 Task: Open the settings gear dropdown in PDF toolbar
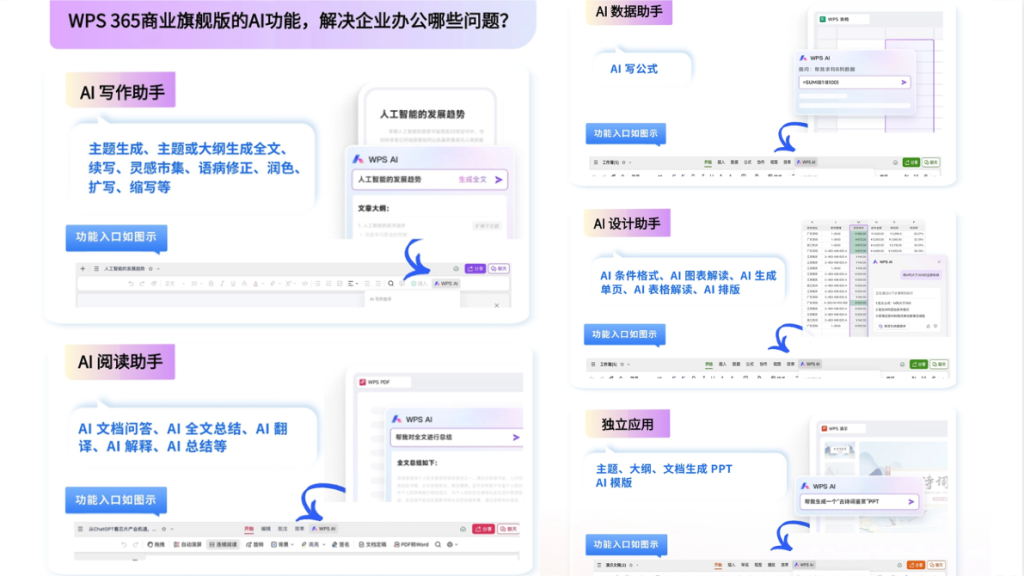pyautogui.click(x=452, y=545)
